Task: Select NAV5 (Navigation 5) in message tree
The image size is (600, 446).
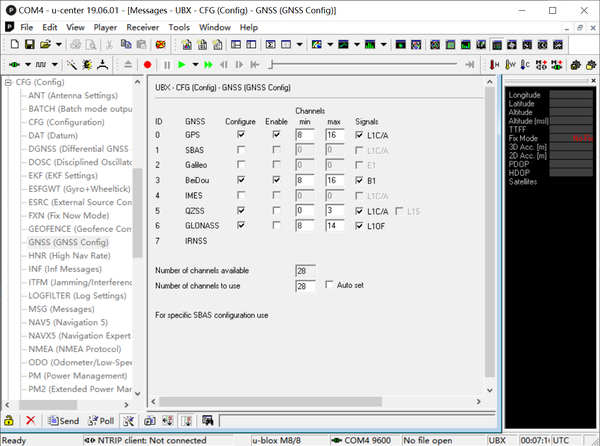Action: [x=67, y=323]
